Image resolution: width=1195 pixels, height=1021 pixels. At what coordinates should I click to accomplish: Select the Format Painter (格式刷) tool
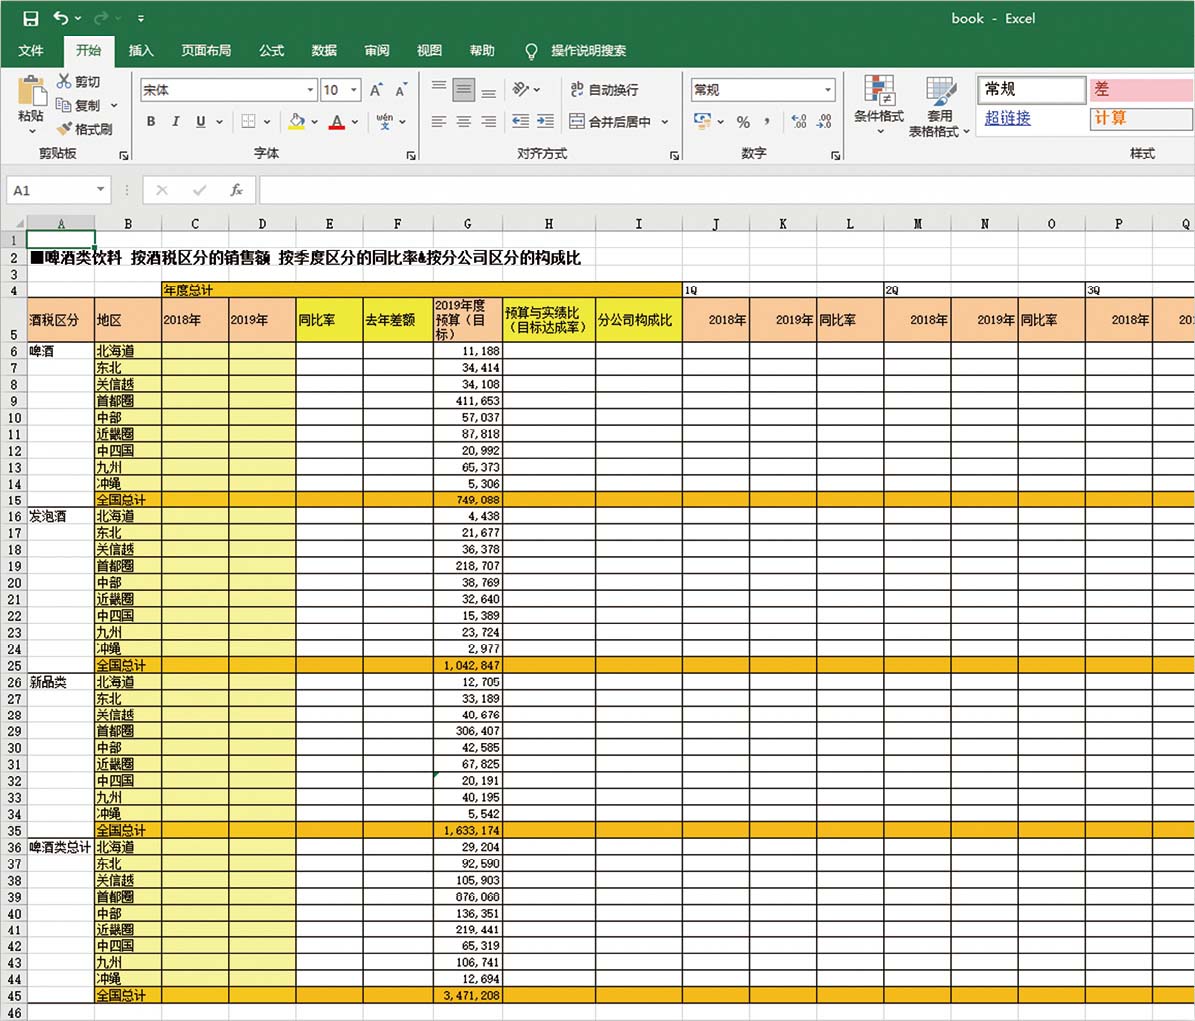click(85, 129)
